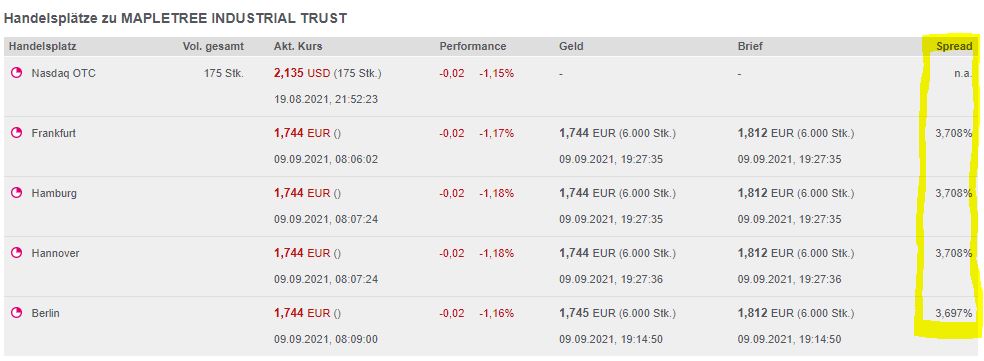The height and width of the screenshot is (361, 984).
Task: Click the Berlin 1,745 EUR bid price
Action: point(587,313)
